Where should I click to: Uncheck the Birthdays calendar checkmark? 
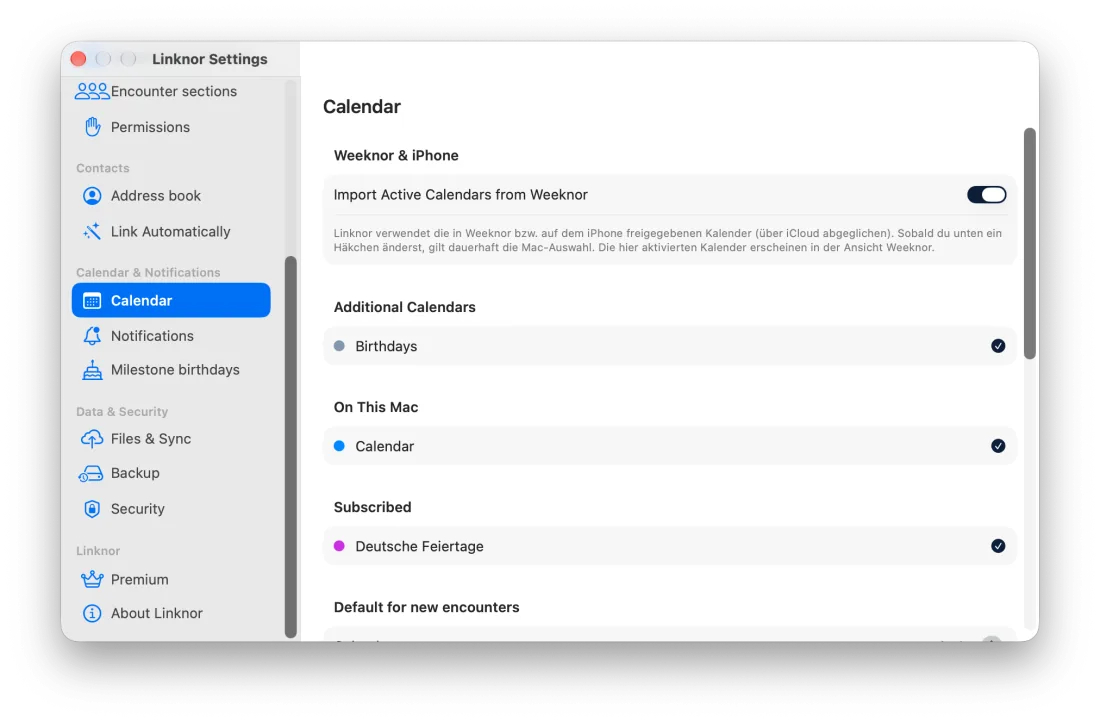pyautogui.click(x=998, y=346)
